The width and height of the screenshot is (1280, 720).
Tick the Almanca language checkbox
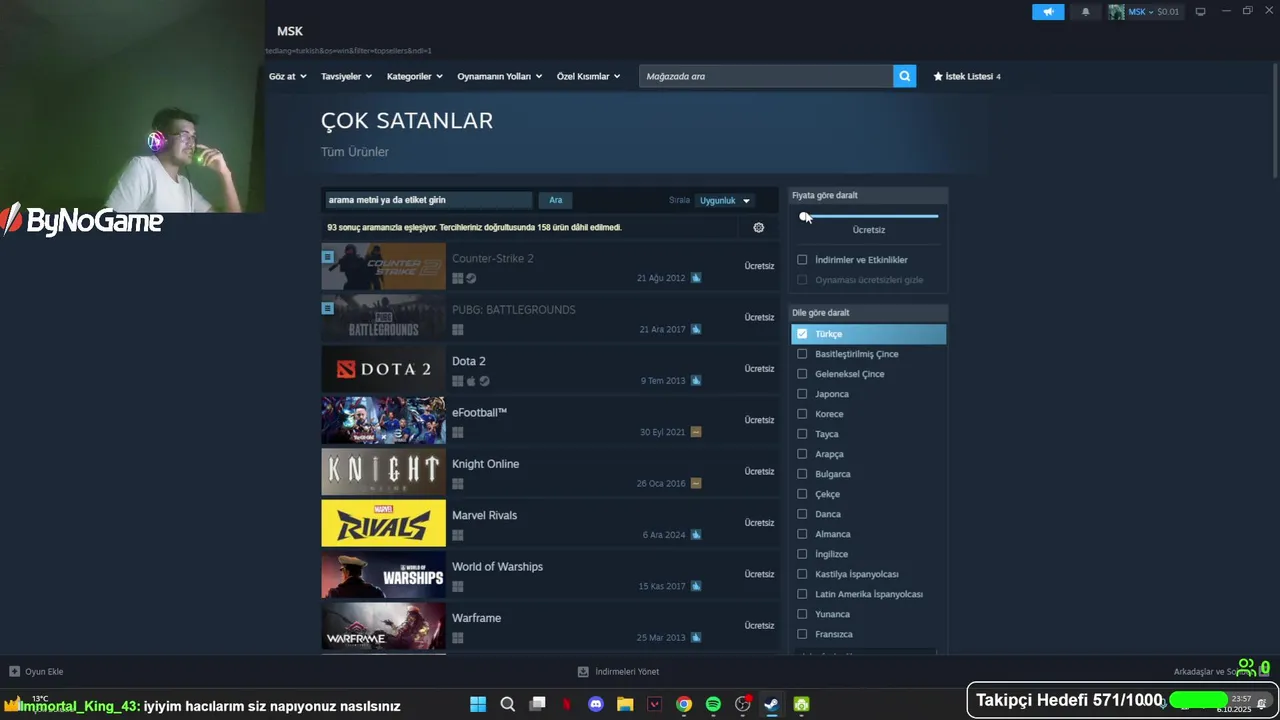pos(802,534)
